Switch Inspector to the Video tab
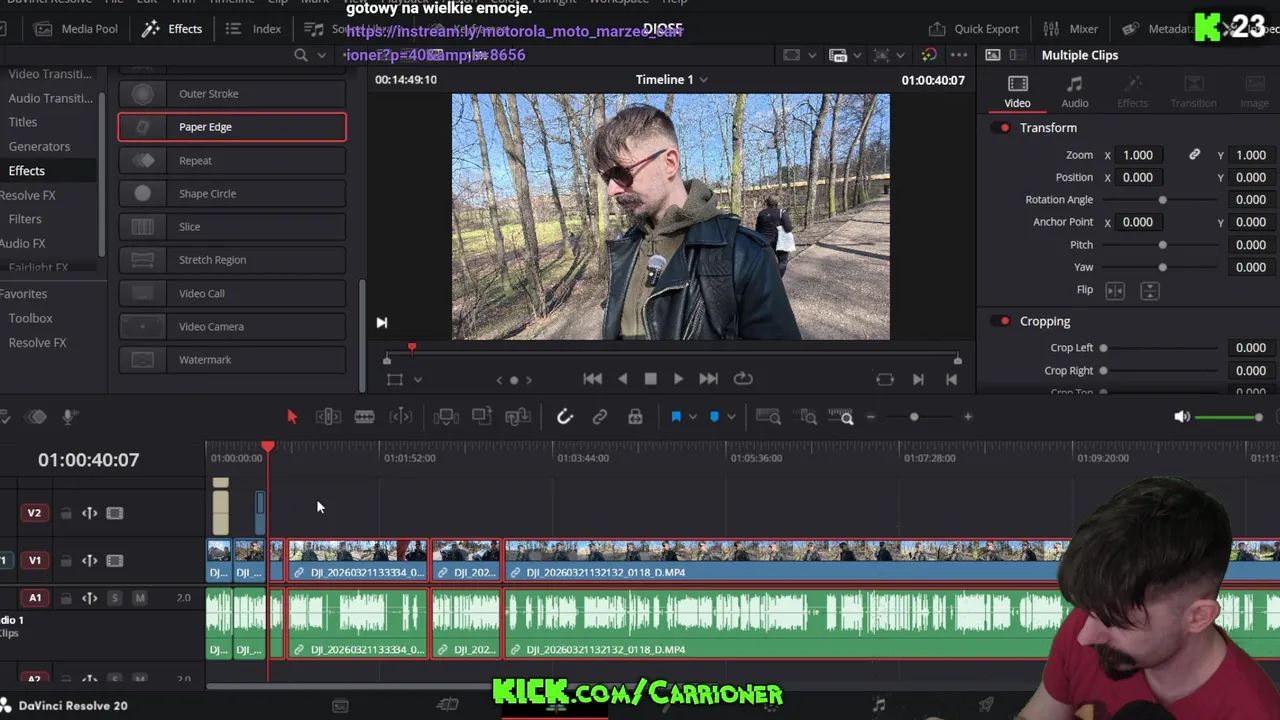This screenshot has width=1280, height=720. 1017,91
